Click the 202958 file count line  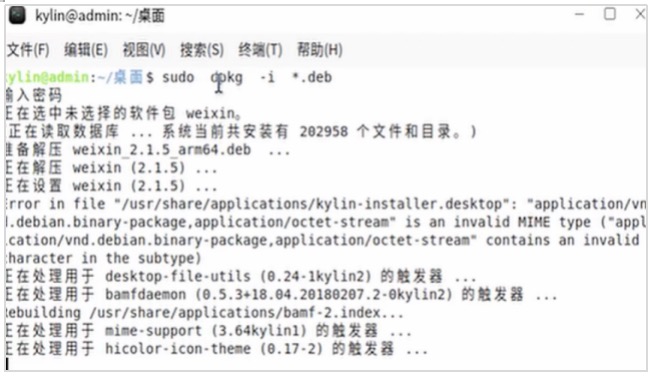point(241,132)
